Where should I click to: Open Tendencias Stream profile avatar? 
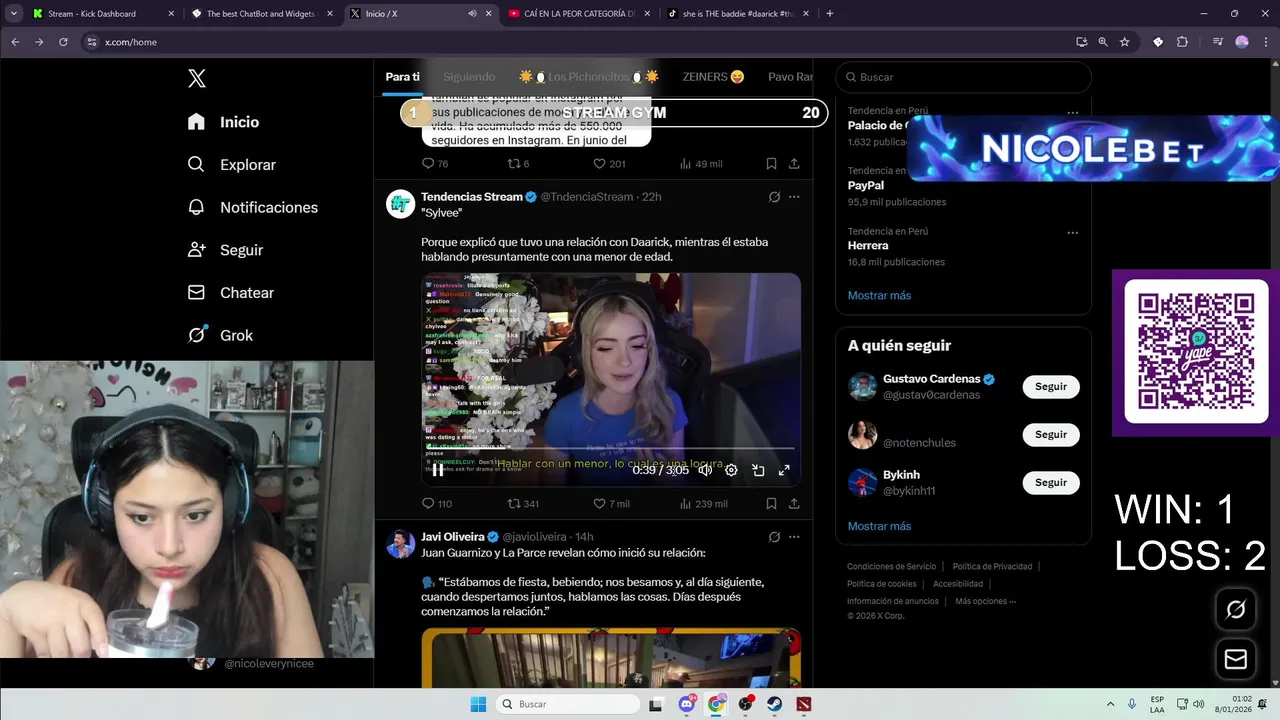point(400,203)
